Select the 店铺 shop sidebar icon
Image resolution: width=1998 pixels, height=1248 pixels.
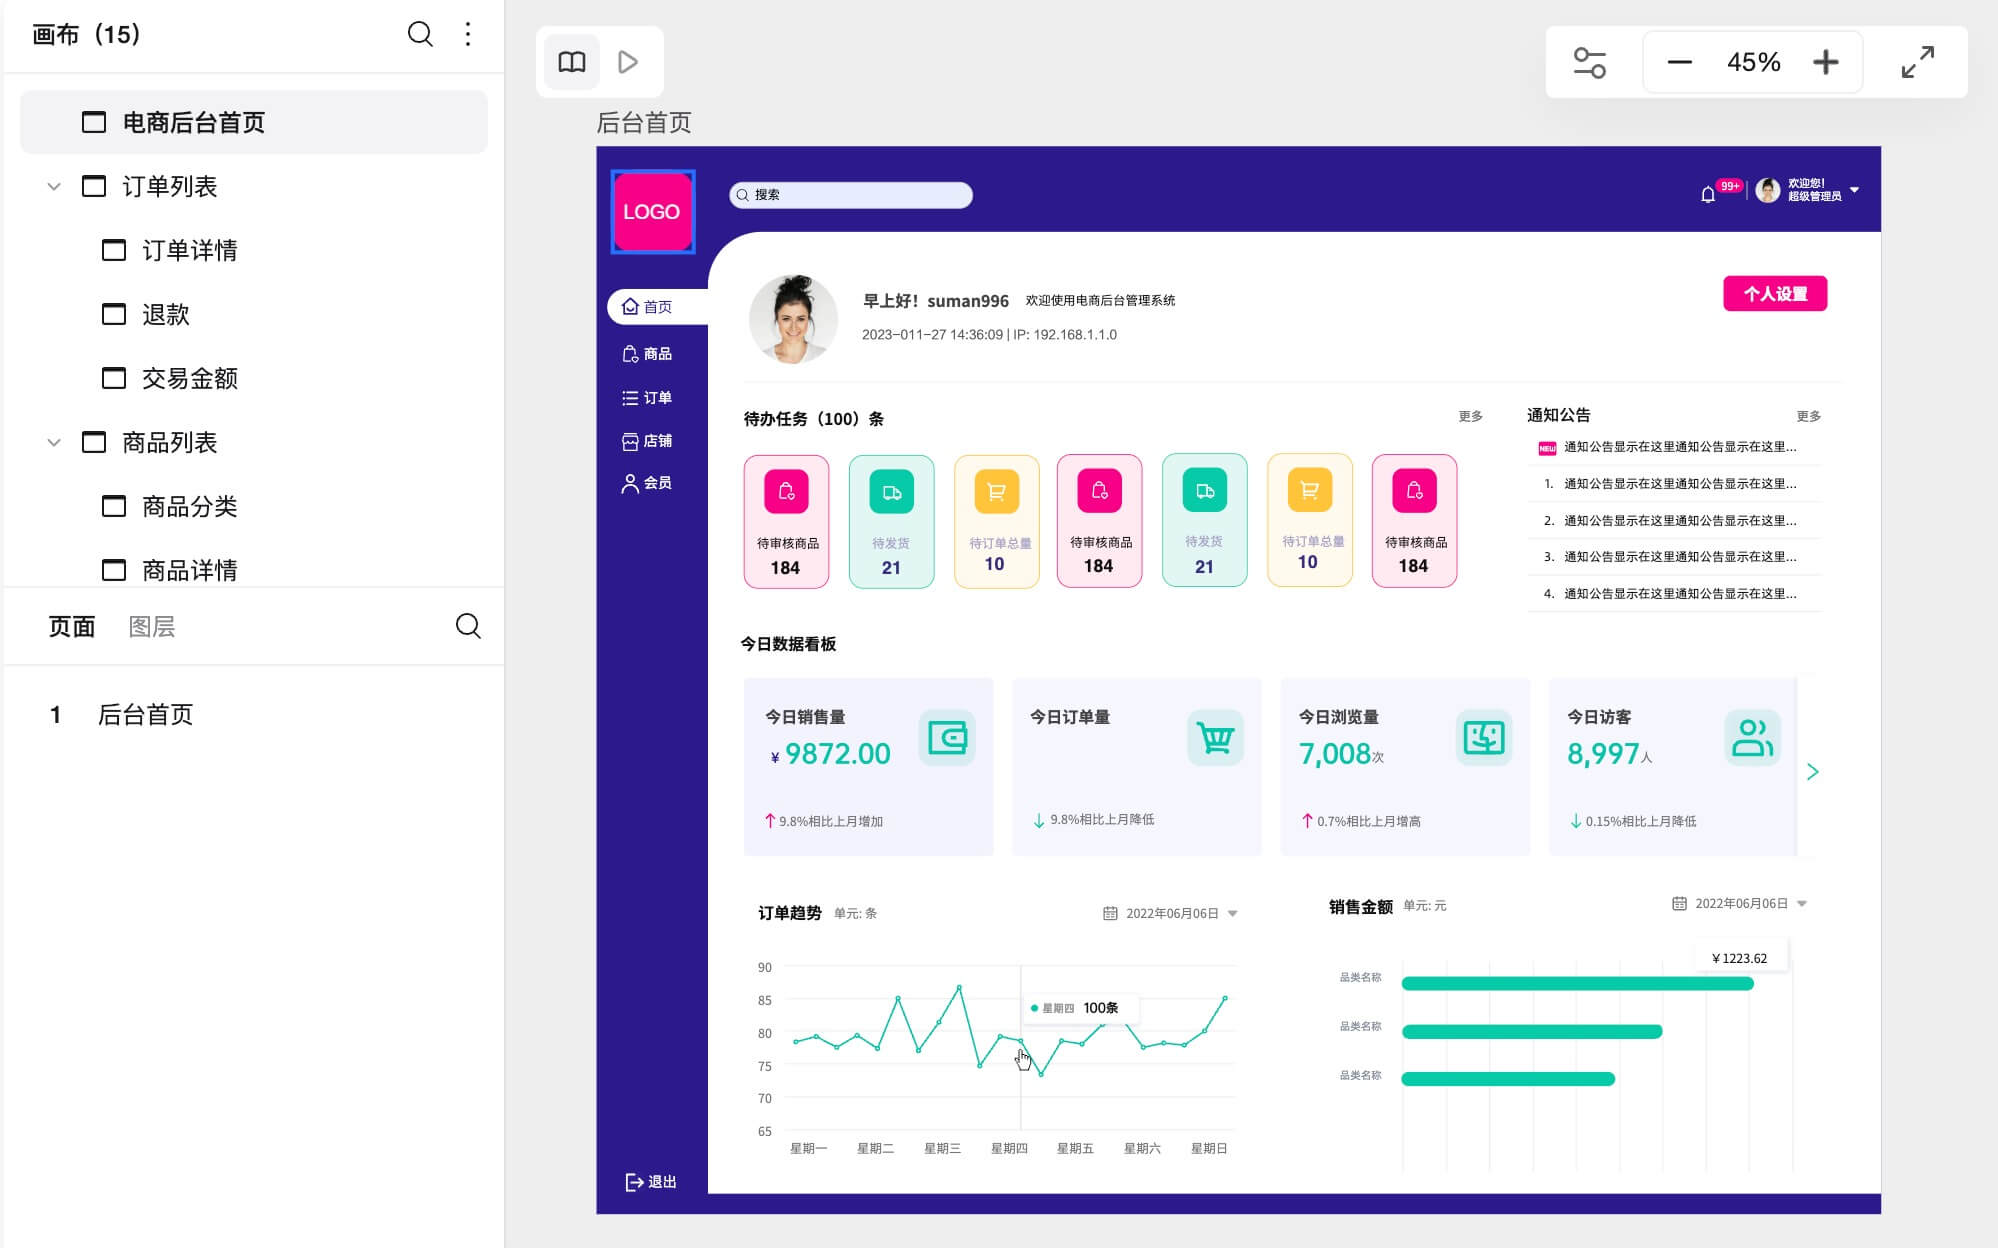point(630,440)
